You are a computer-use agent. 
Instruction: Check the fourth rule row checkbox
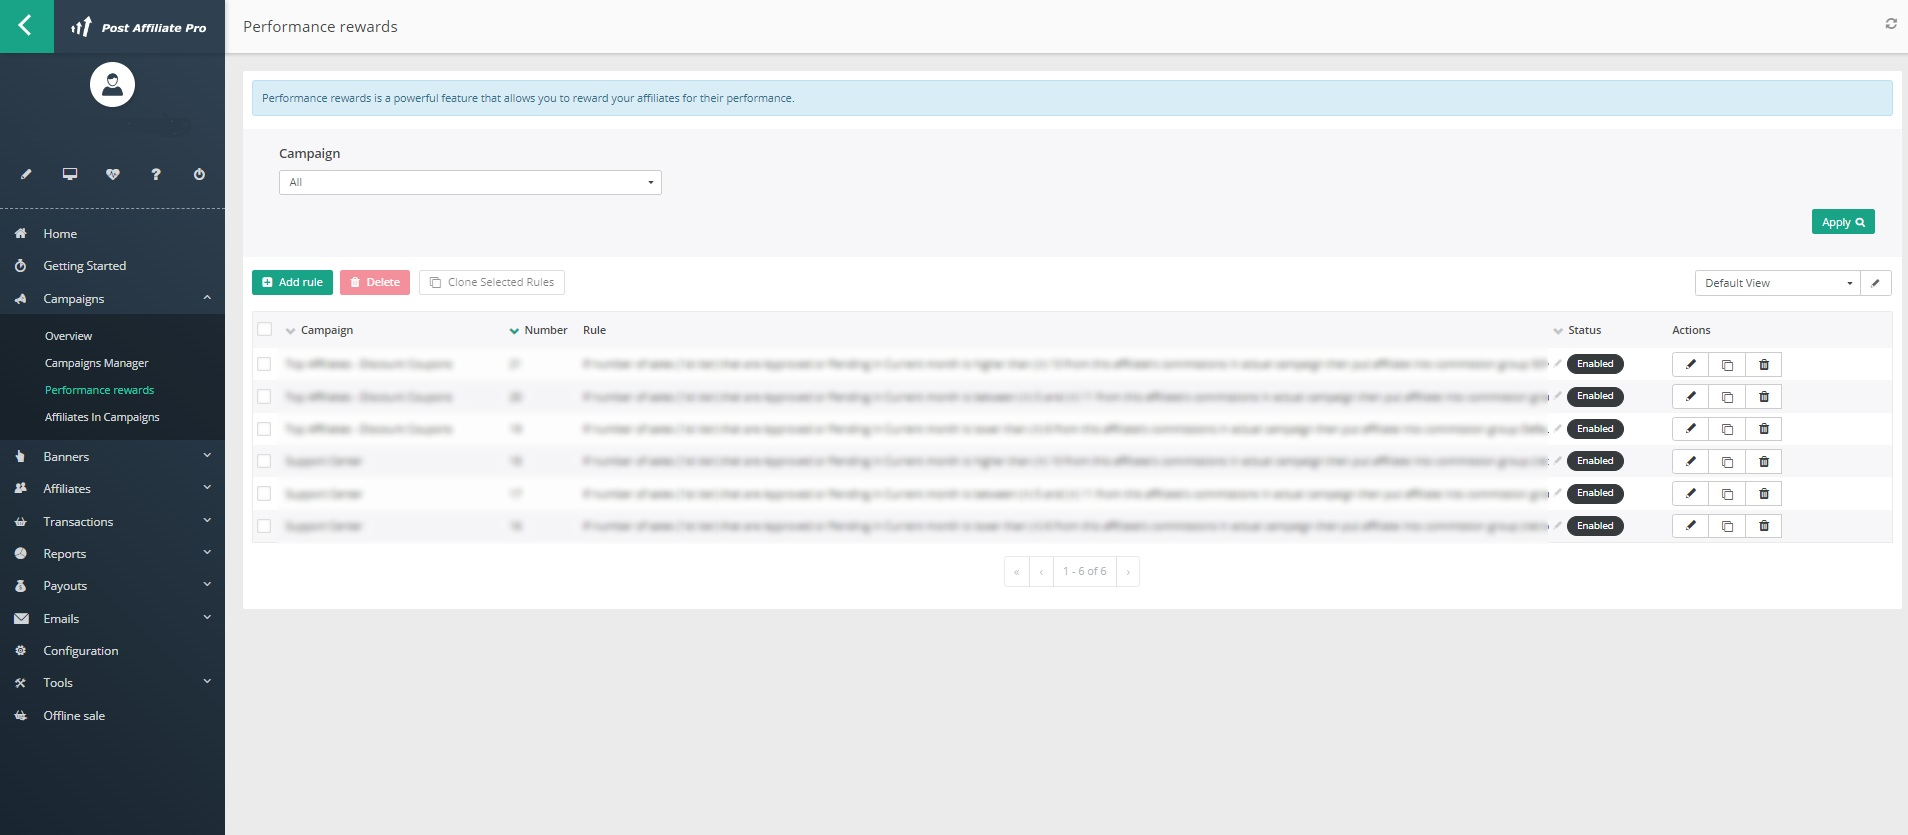point(265,461)
